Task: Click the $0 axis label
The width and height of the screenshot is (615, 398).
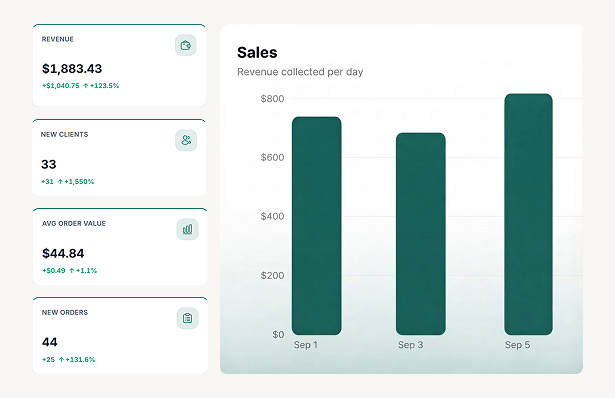Action: tap(278, 334)
